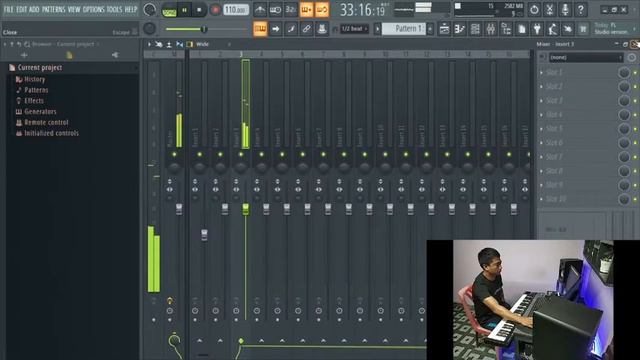Enable wait for input before recording

point(276,9)
